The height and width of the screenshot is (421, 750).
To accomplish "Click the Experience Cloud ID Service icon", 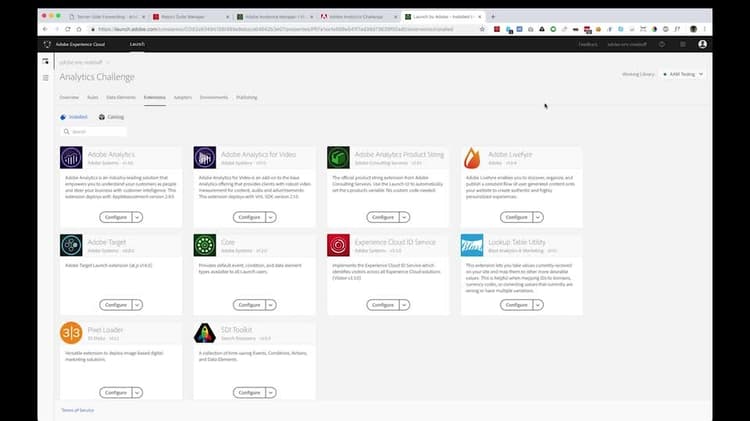I will click(338, 245).
